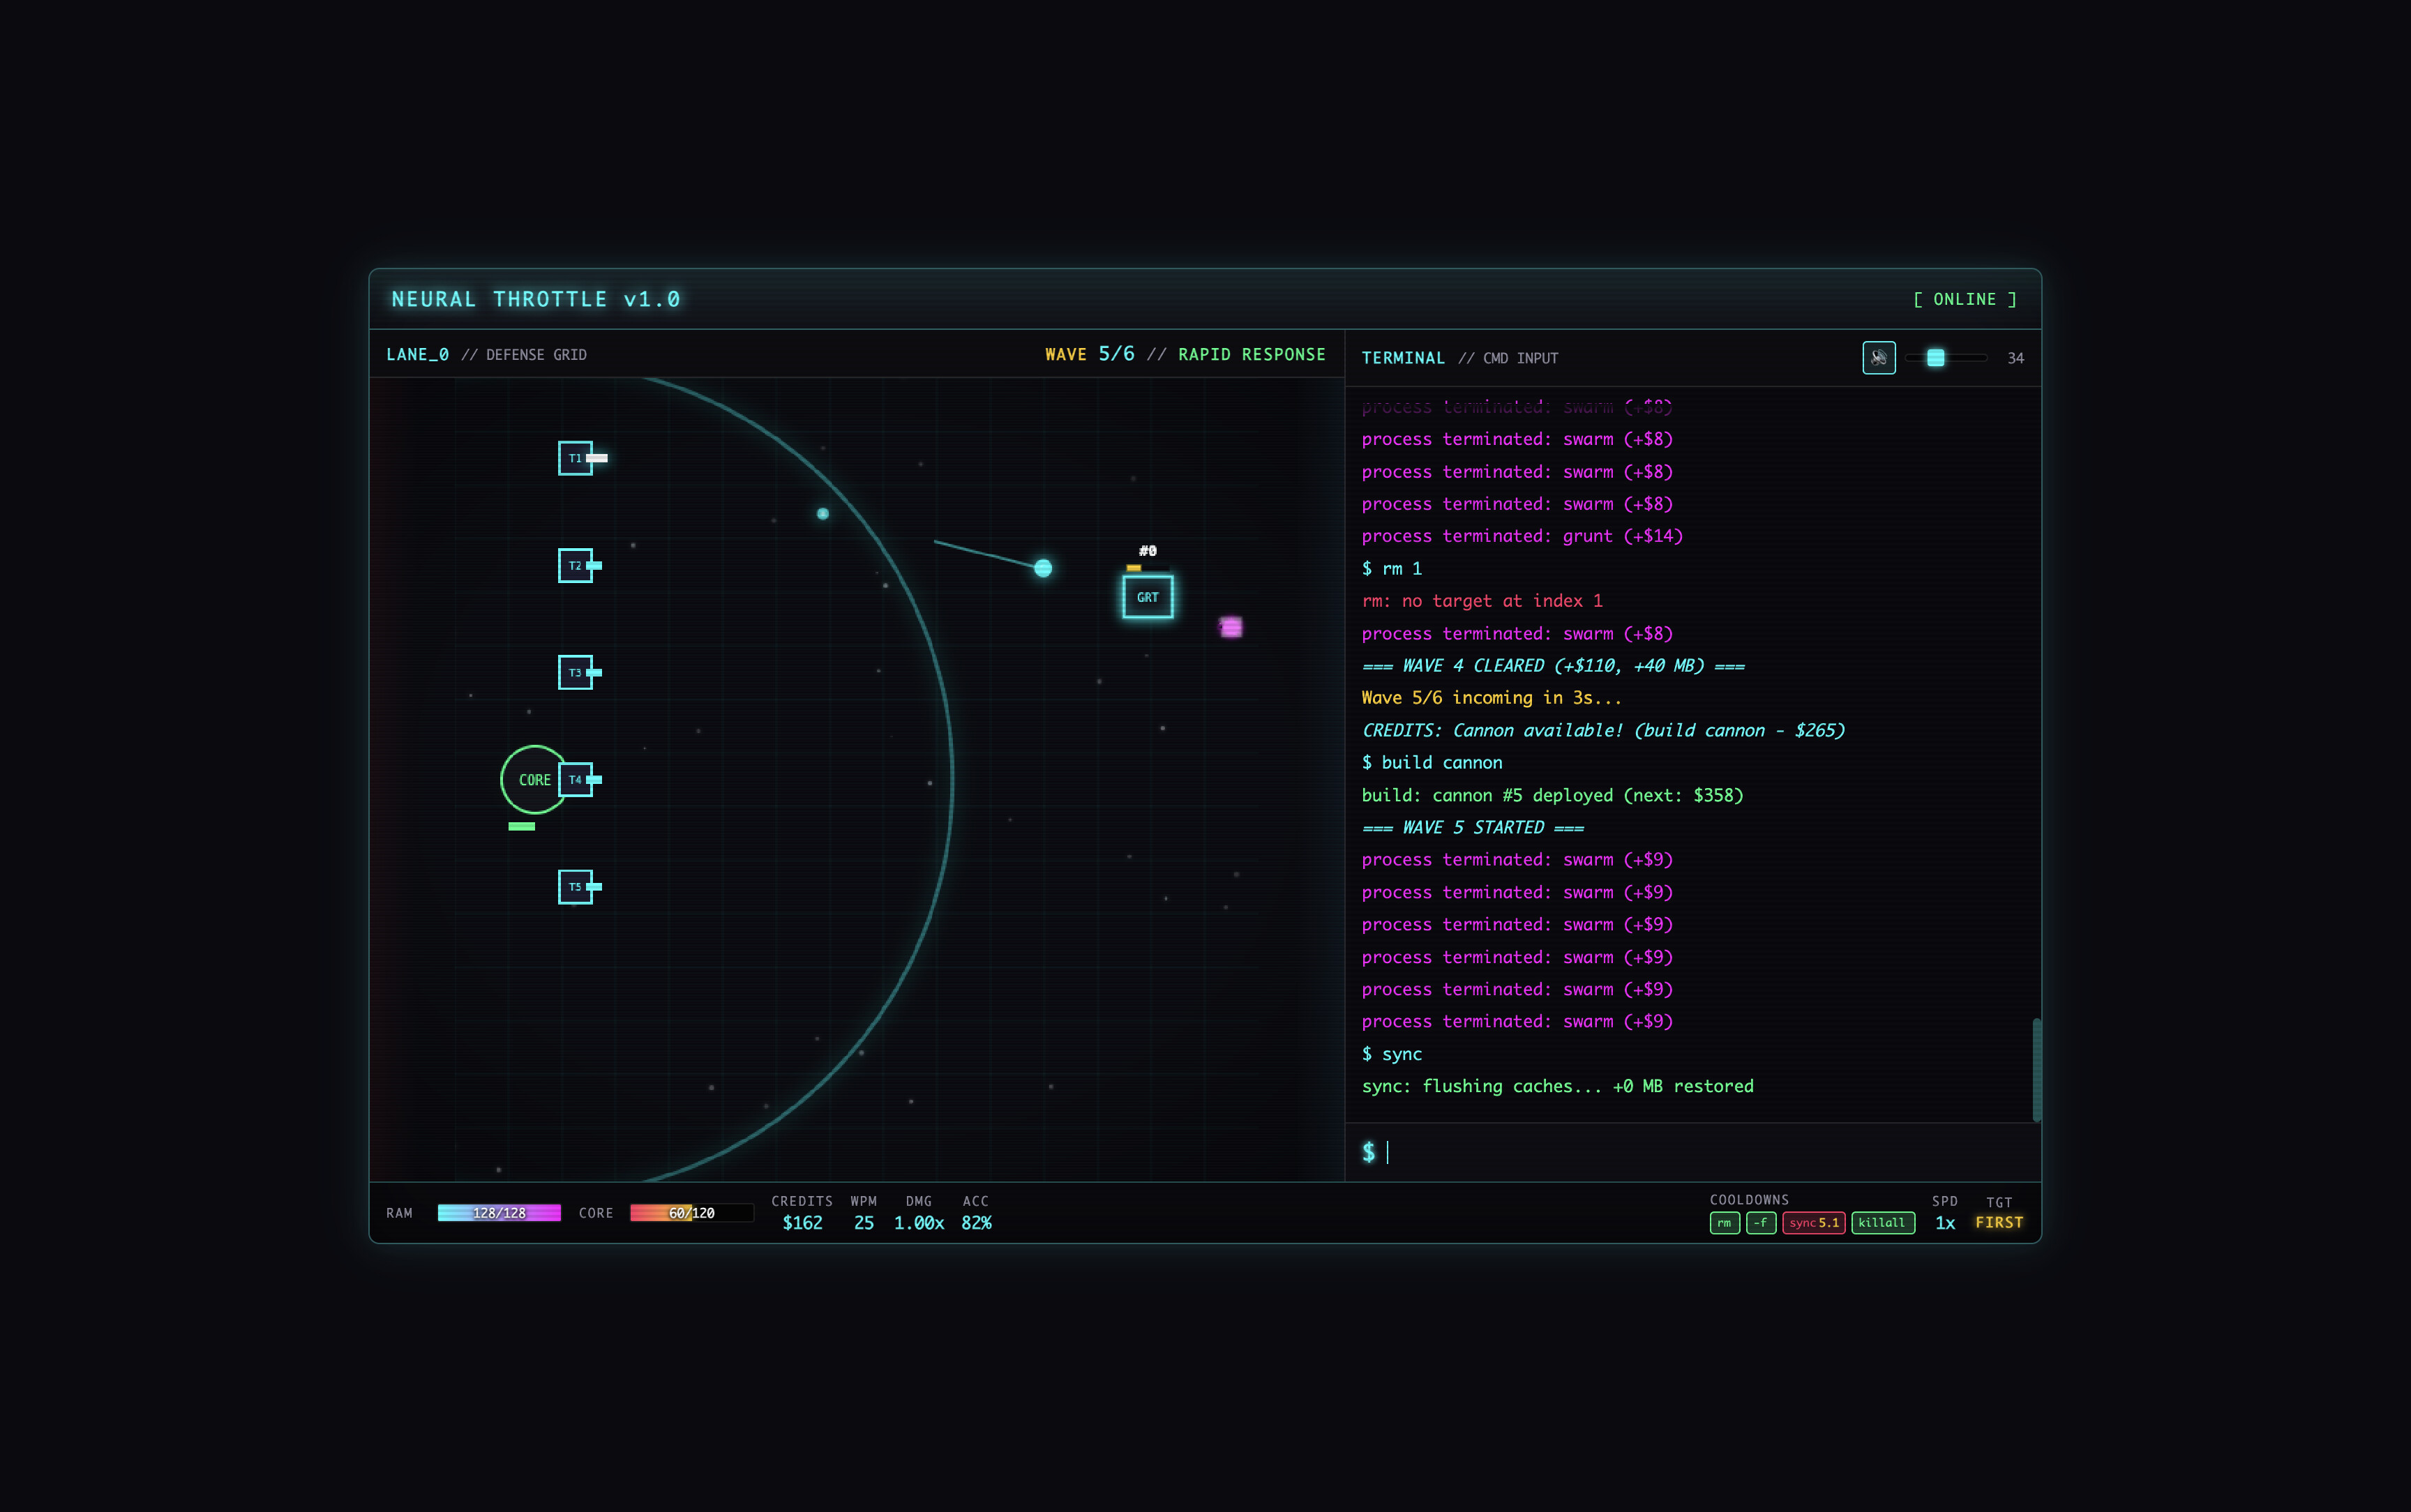Switch to the LANE_0 defense grid panel
2411x1512 pixels.
417,354
